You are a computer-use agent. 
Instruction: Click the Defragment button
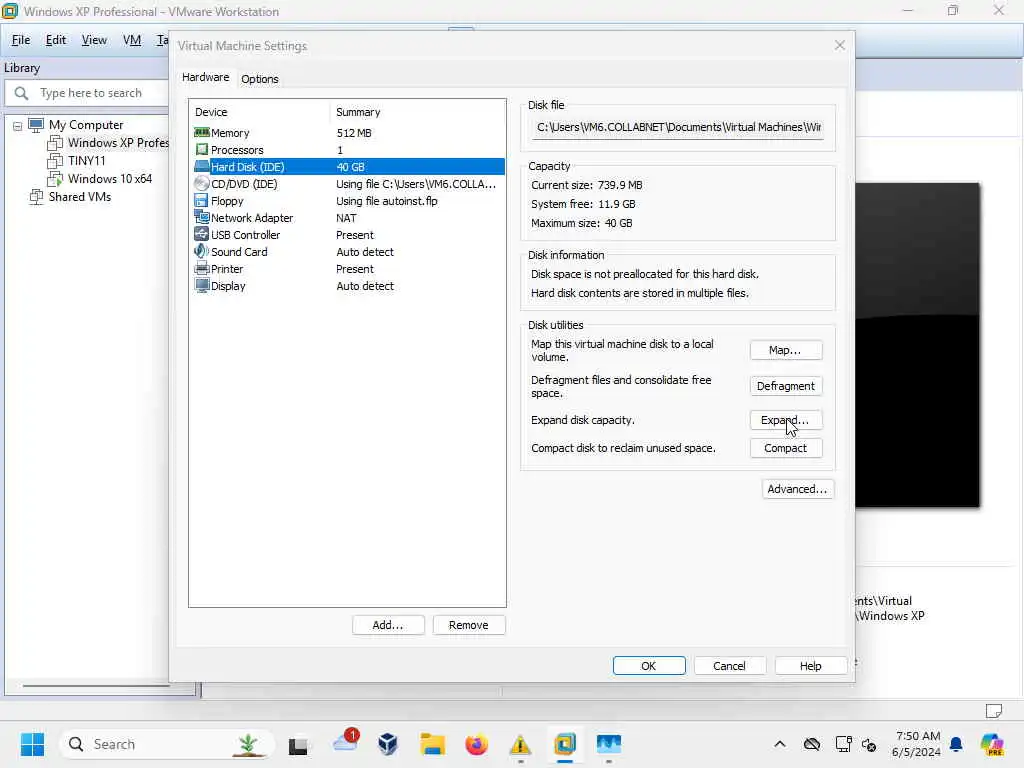pyautogui.click(x=786, y=386)
